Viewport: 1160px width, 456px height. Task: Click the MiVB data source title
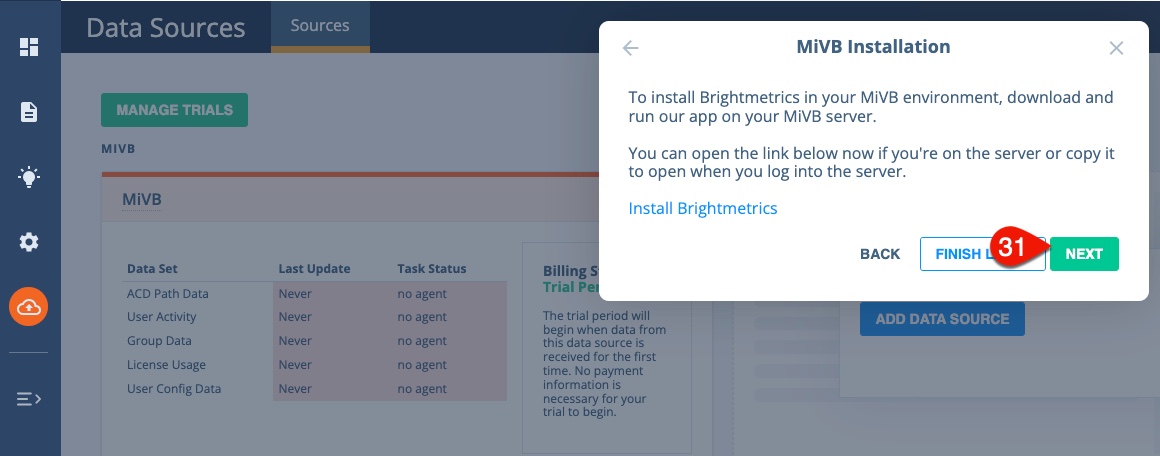pyautogui.click(x=142, y=199)
